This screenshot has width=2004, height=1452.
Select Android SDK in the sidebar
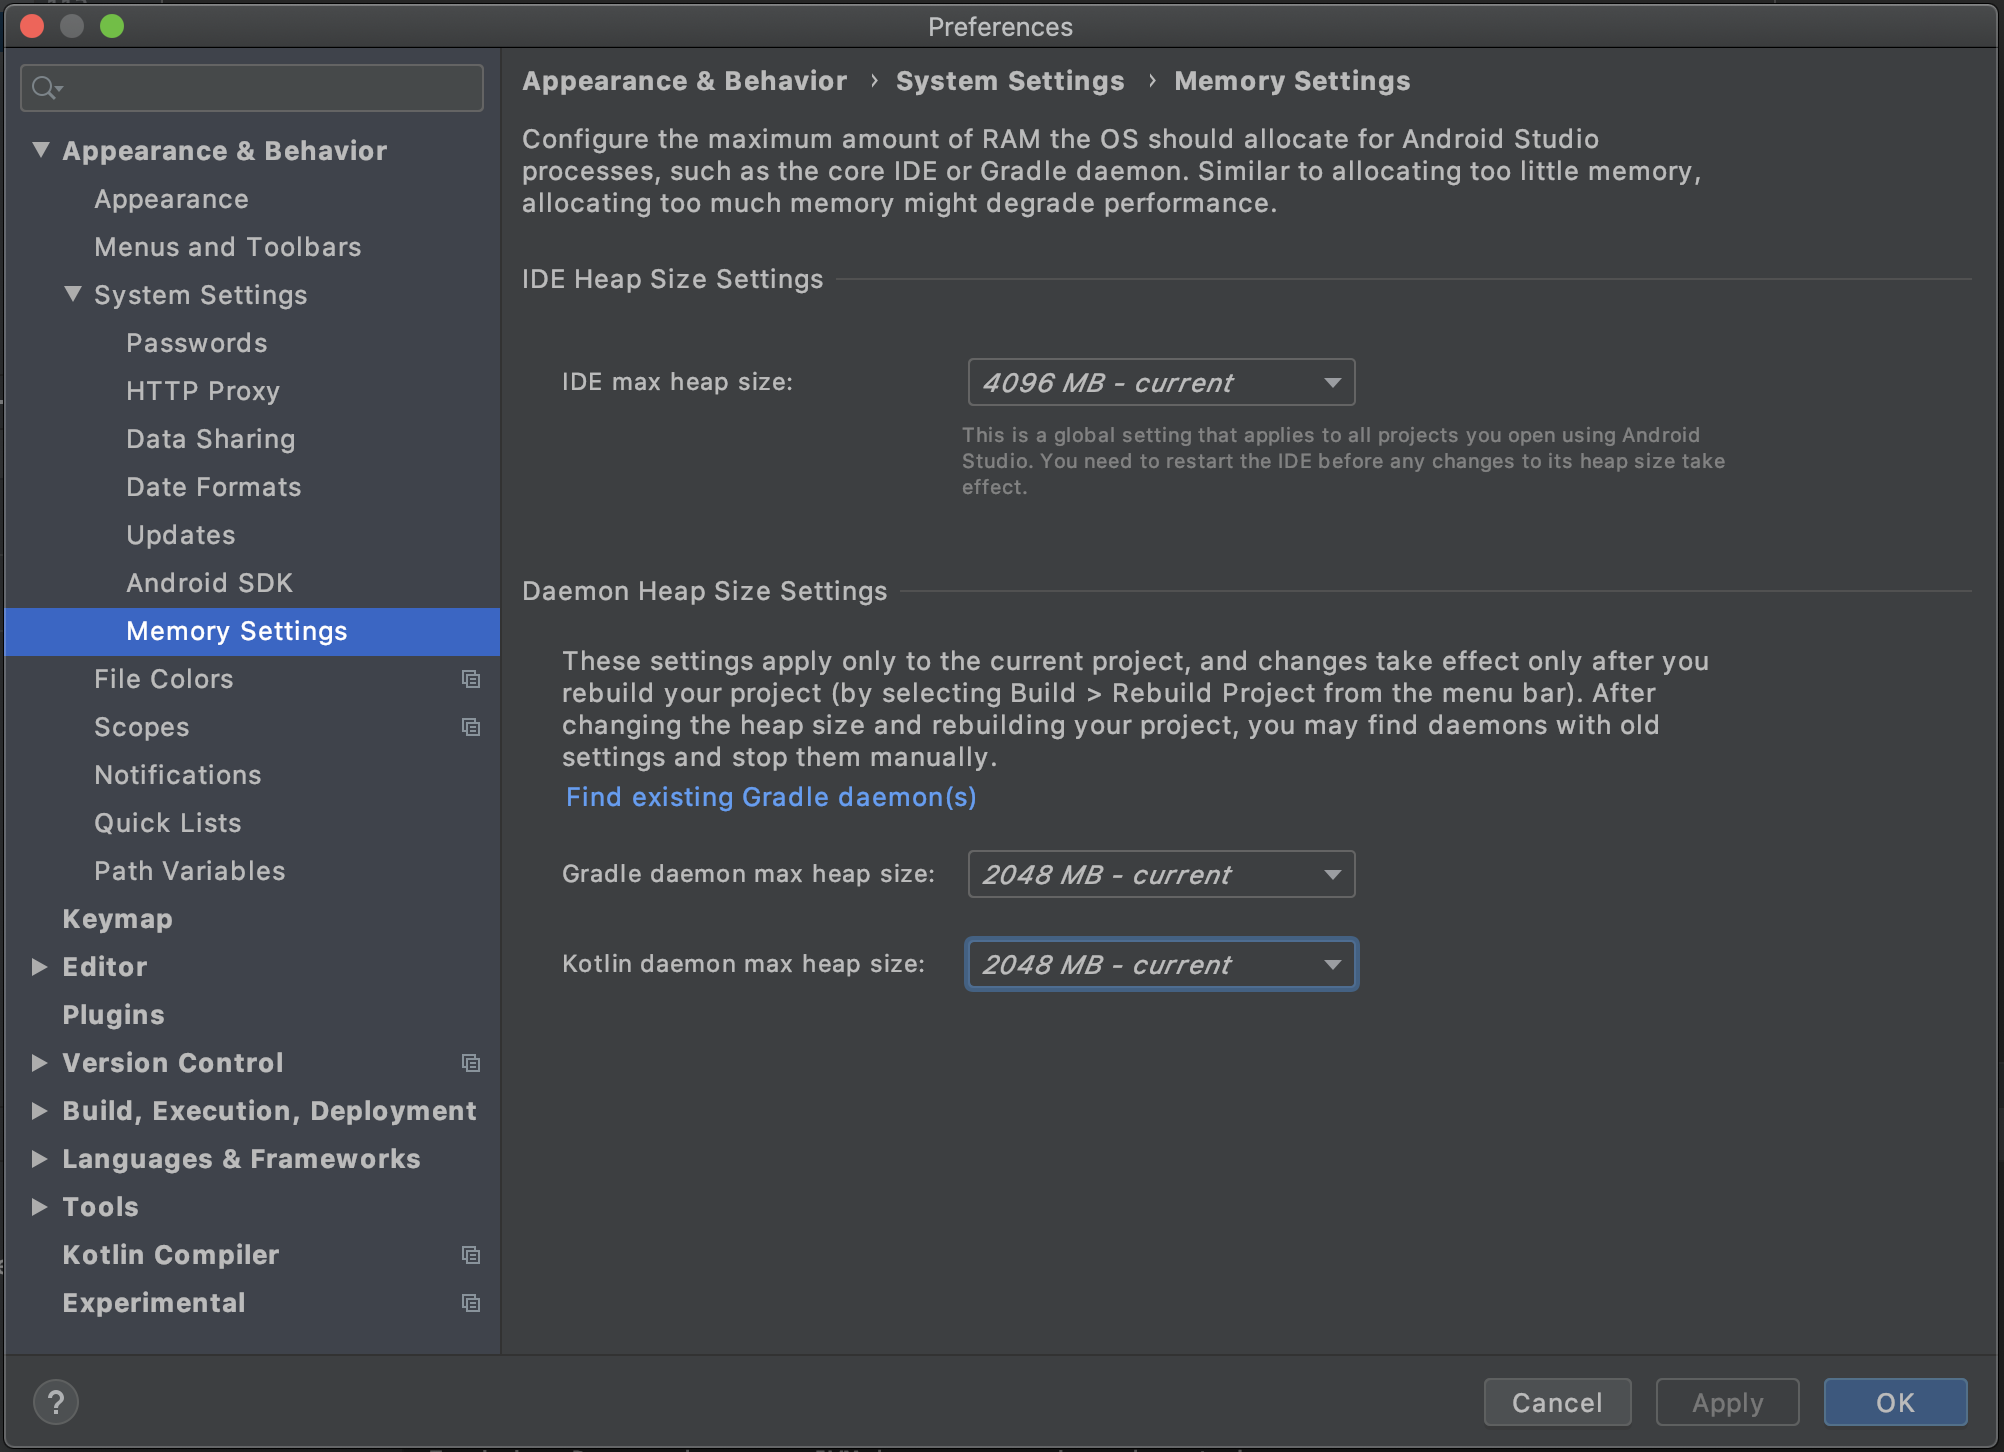click(209, 583)
